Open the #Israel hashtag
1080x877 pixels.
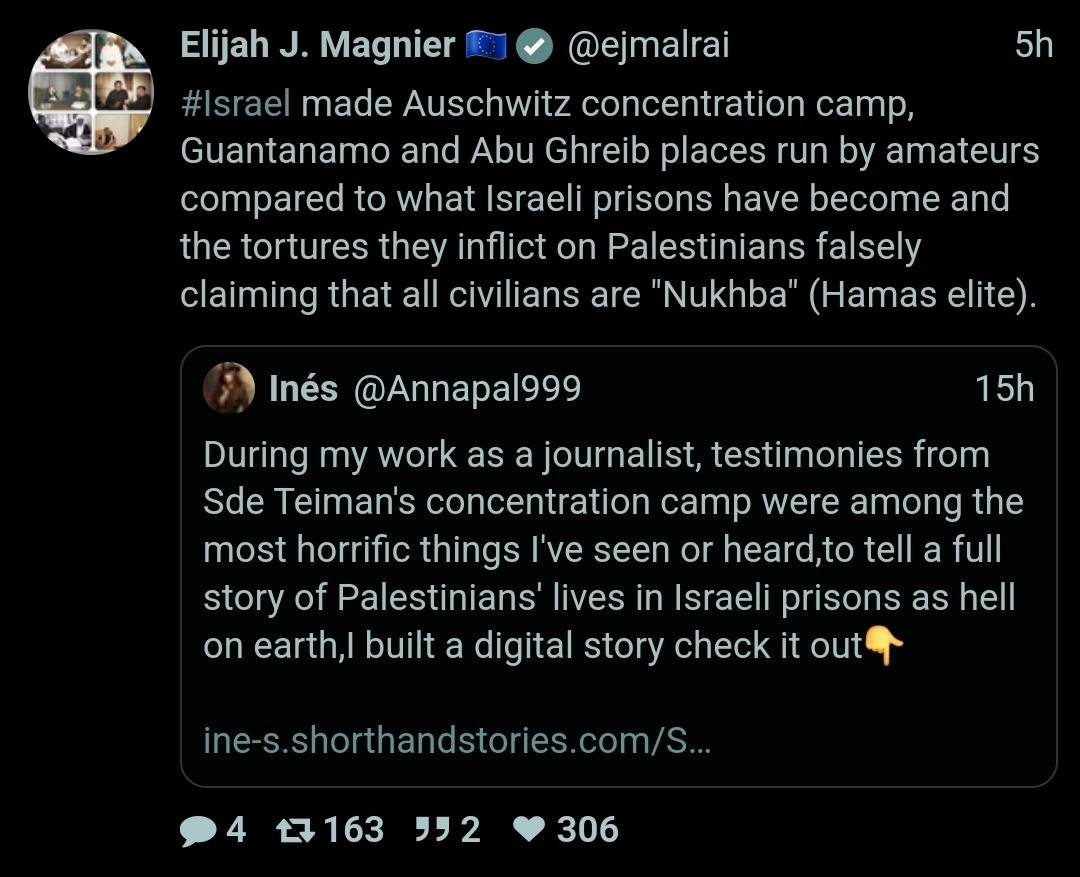point(236,103)
